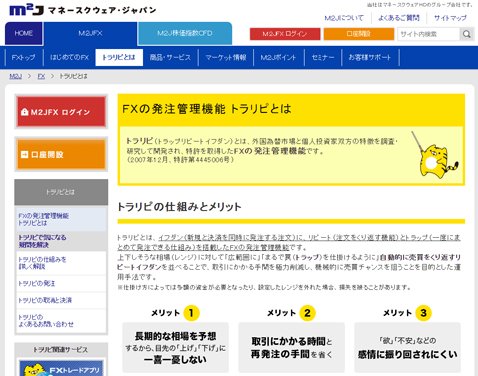
Task: Click the M2J breadcrumb link
Action: click(15, 76)
